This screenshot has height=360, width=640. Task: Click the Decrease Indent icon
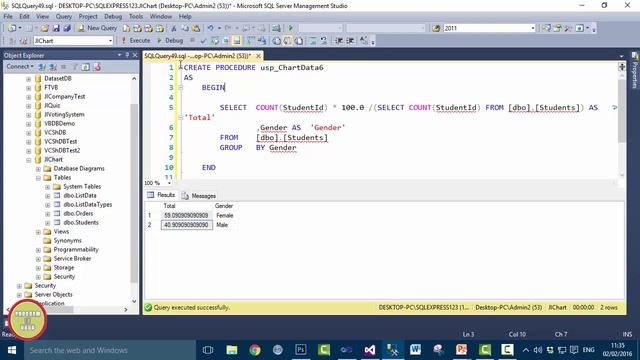(339, 40)
